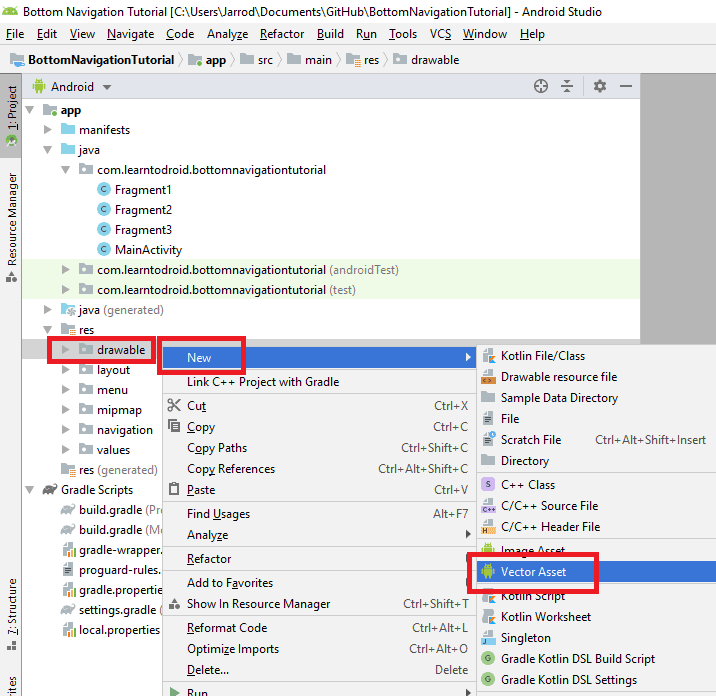Click the Cut scissors icon in context menu

[174, 406]
